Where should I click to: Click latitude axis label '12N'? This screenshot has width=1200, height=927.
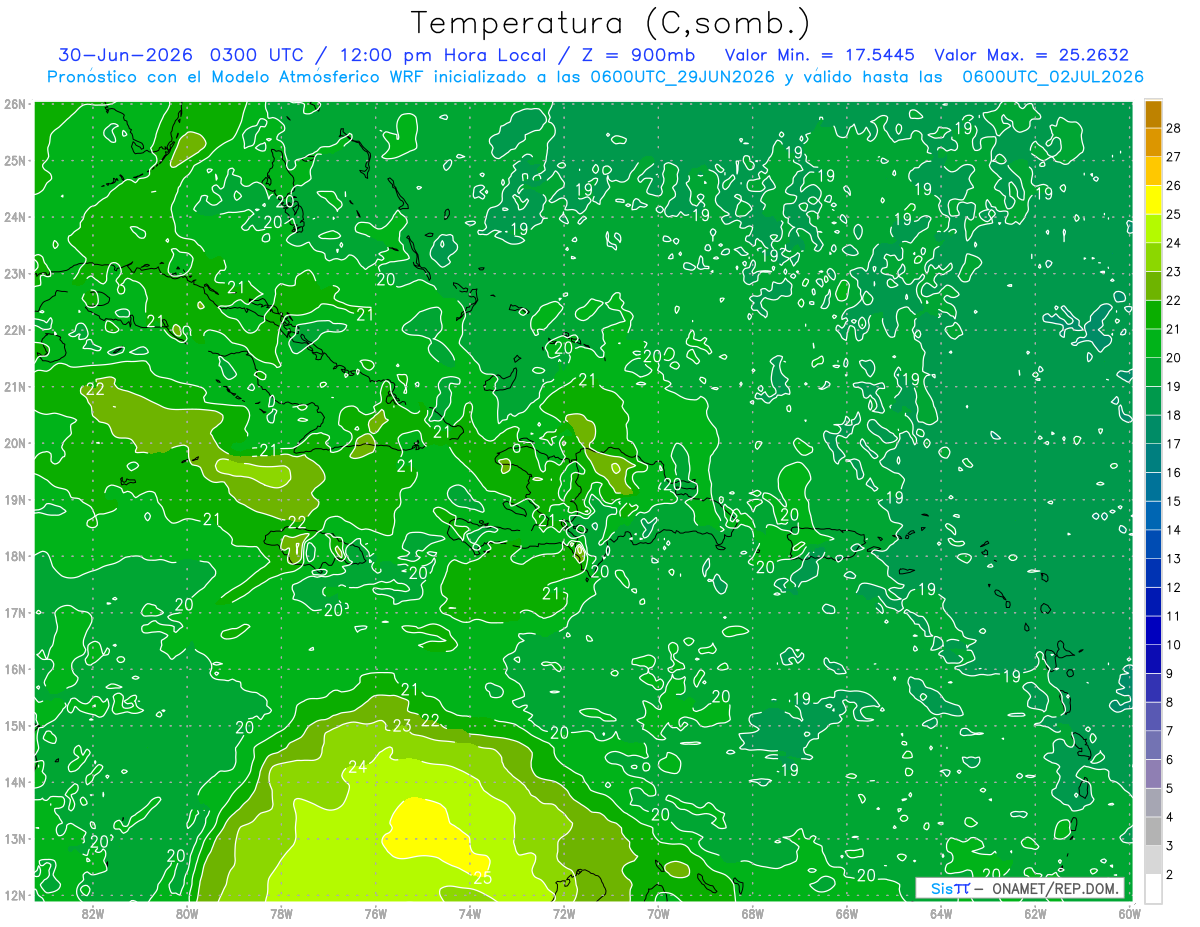coord(14,895)
